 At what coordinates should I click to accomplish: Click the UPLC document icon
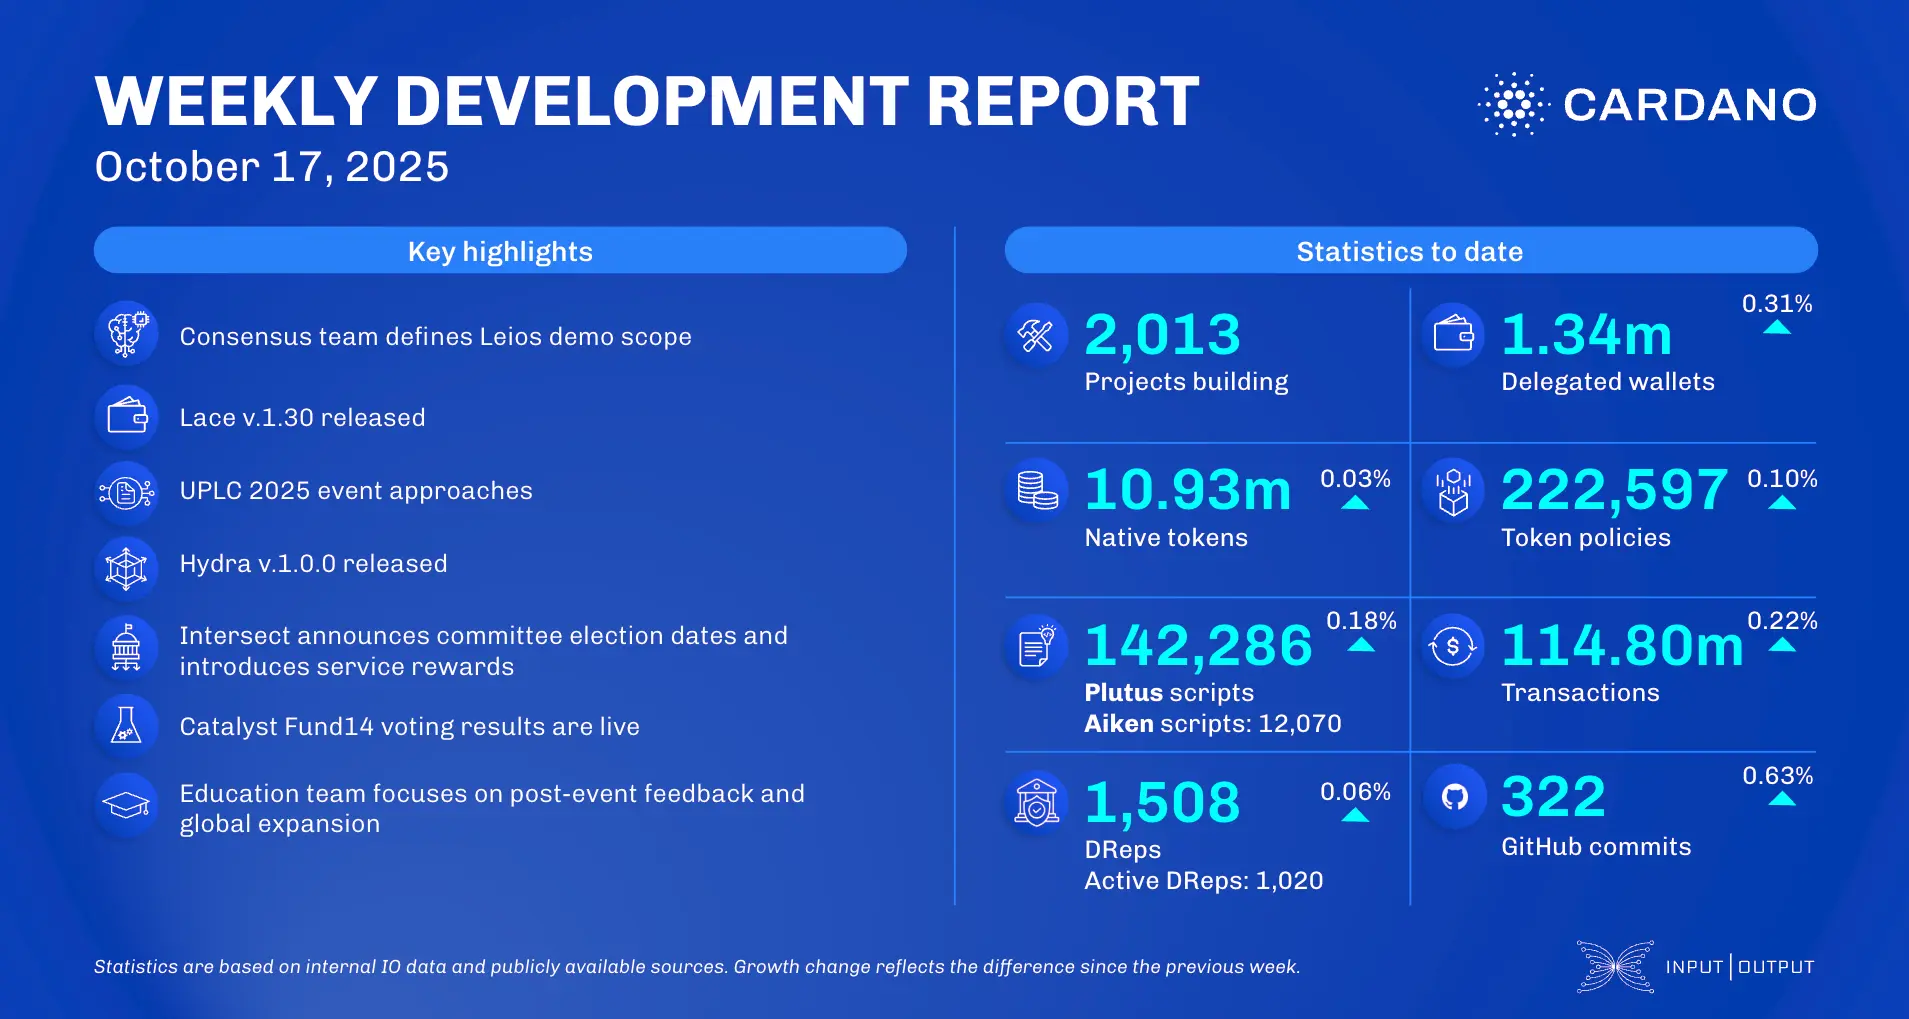tap(127, 490)
